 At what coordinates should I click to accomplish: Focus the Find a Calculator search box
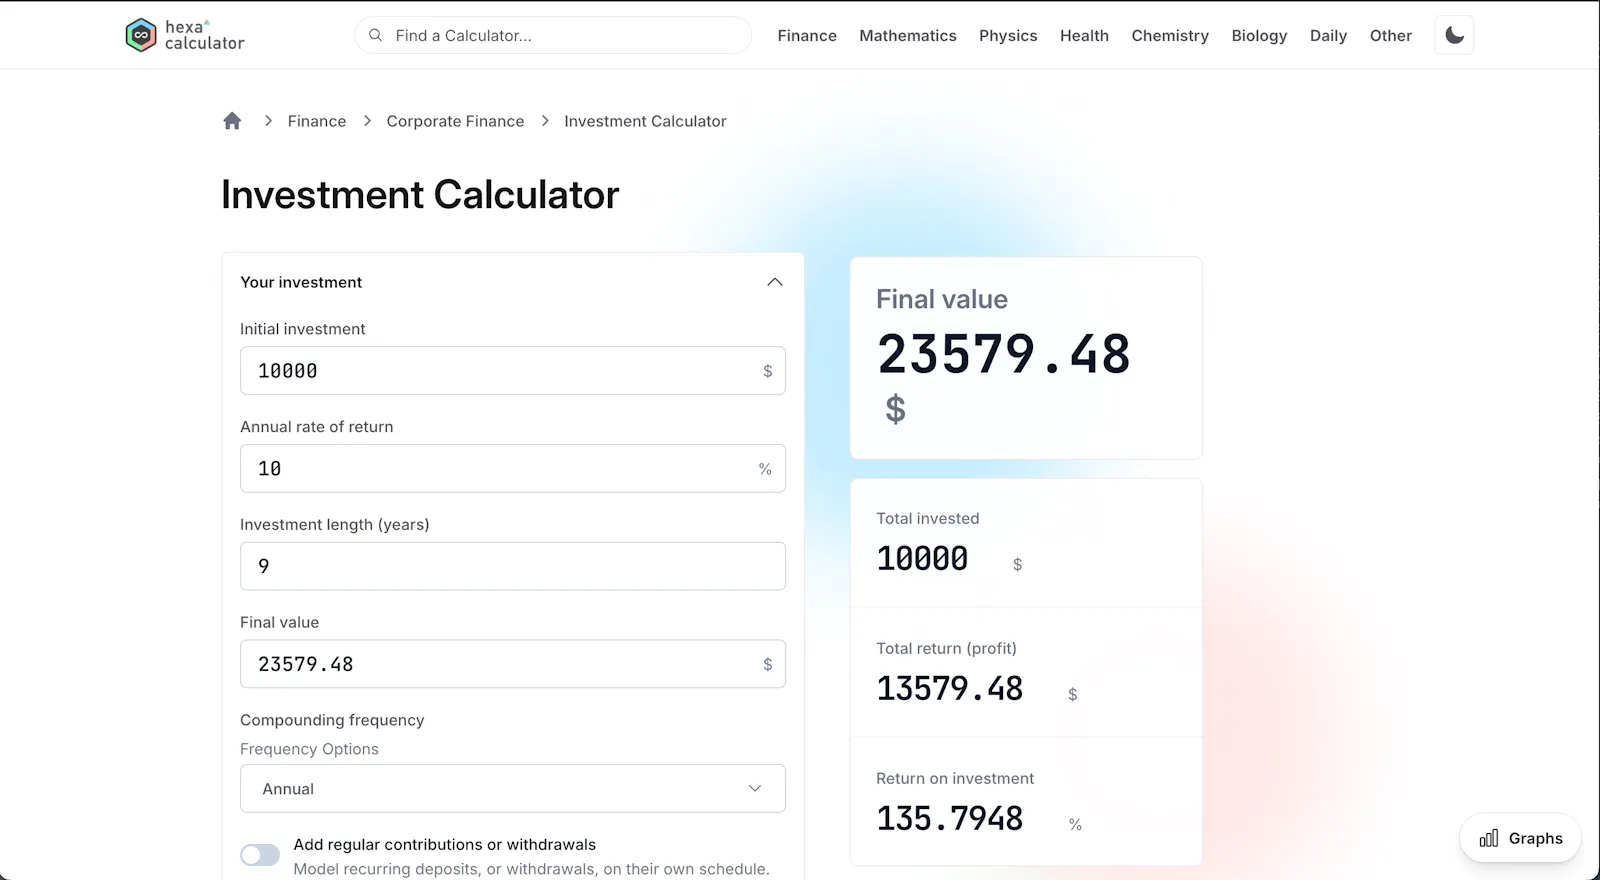click(x=553, y=35)
